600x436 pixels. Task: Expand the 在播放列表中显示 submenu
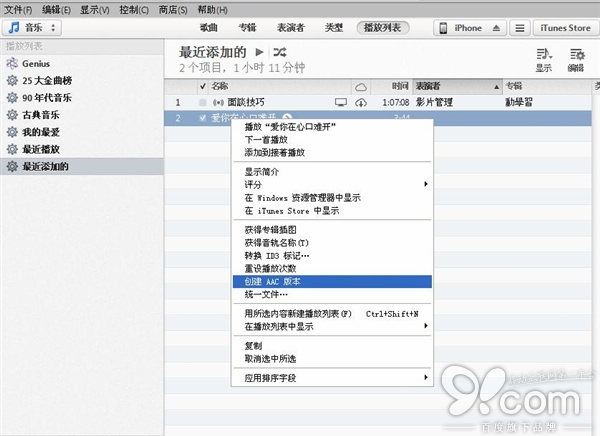[x=333, y=327]
